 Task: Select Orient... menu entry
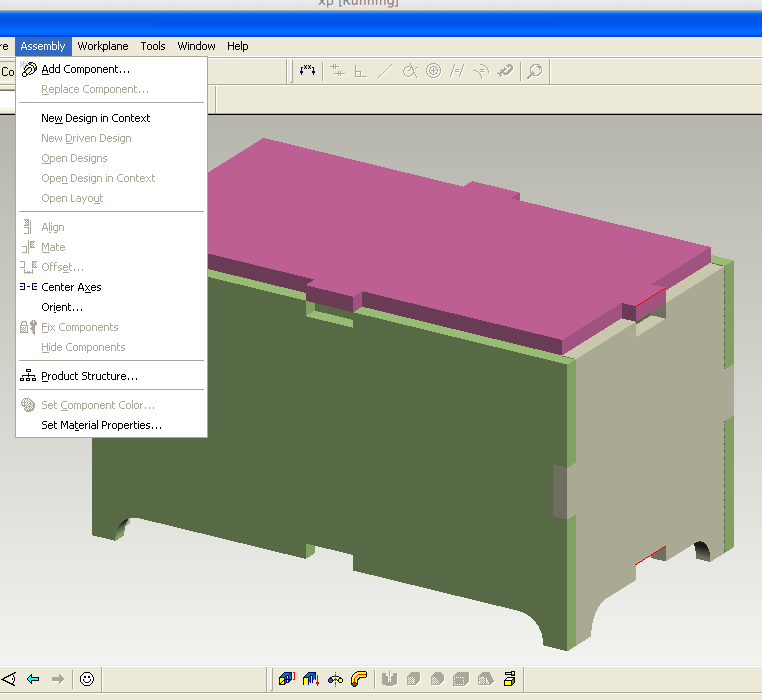[112, 307]
